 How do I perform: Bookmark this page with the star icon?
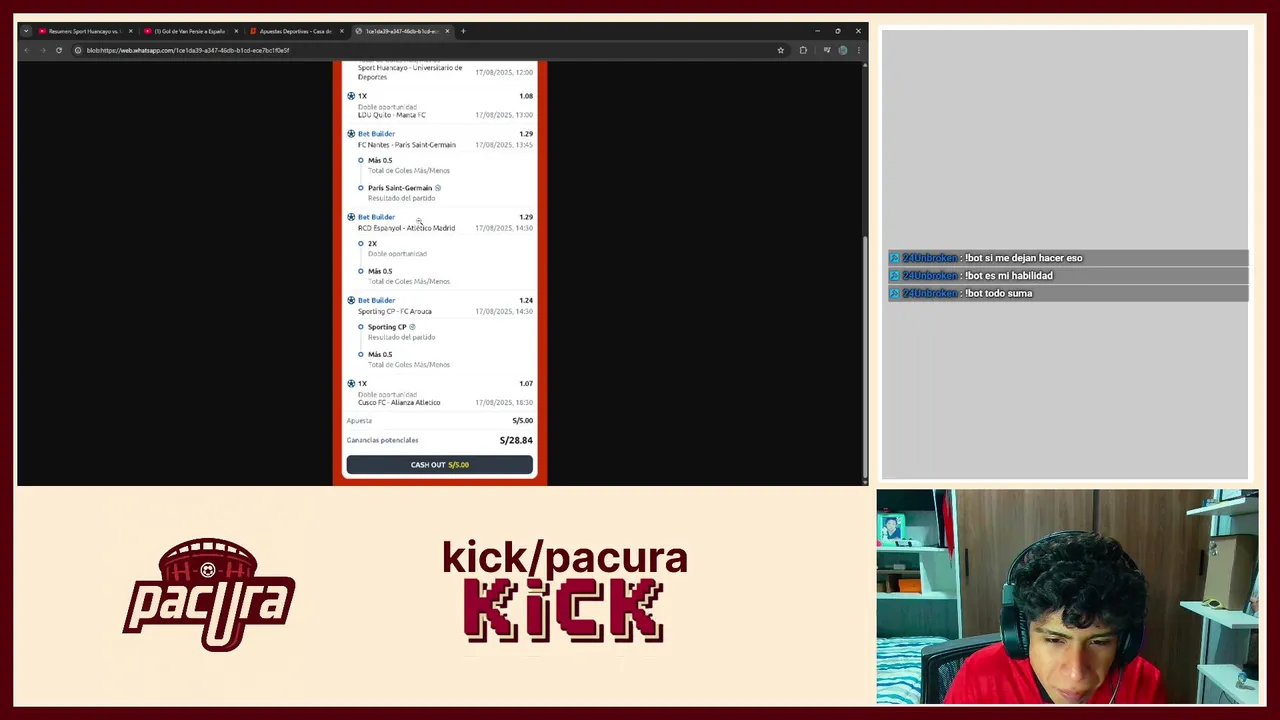pyautogui.click(x=781, y=50)
